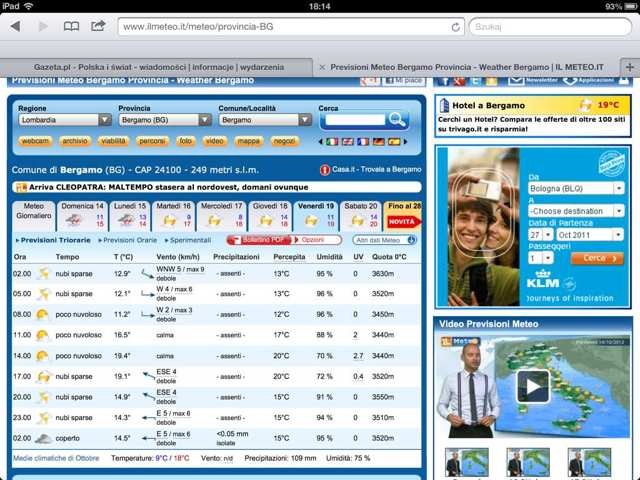640x480 pixels.
Task: Open the archivio button
Action: click(x=75, y=141)
